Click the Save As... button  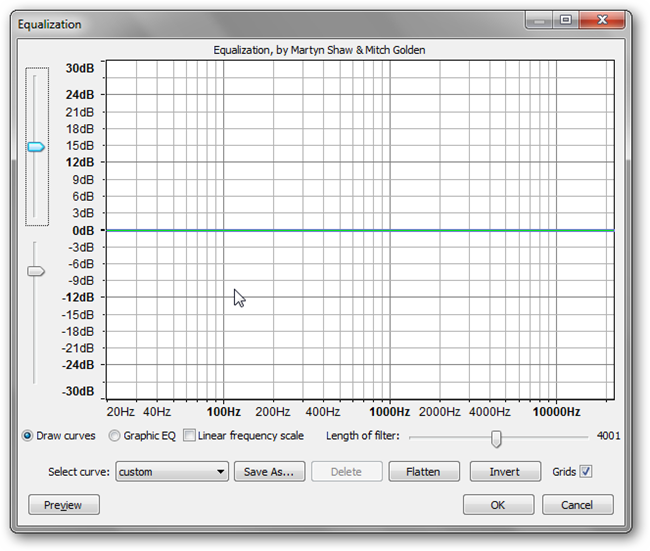pyautogui.click(x=269, y=471)
